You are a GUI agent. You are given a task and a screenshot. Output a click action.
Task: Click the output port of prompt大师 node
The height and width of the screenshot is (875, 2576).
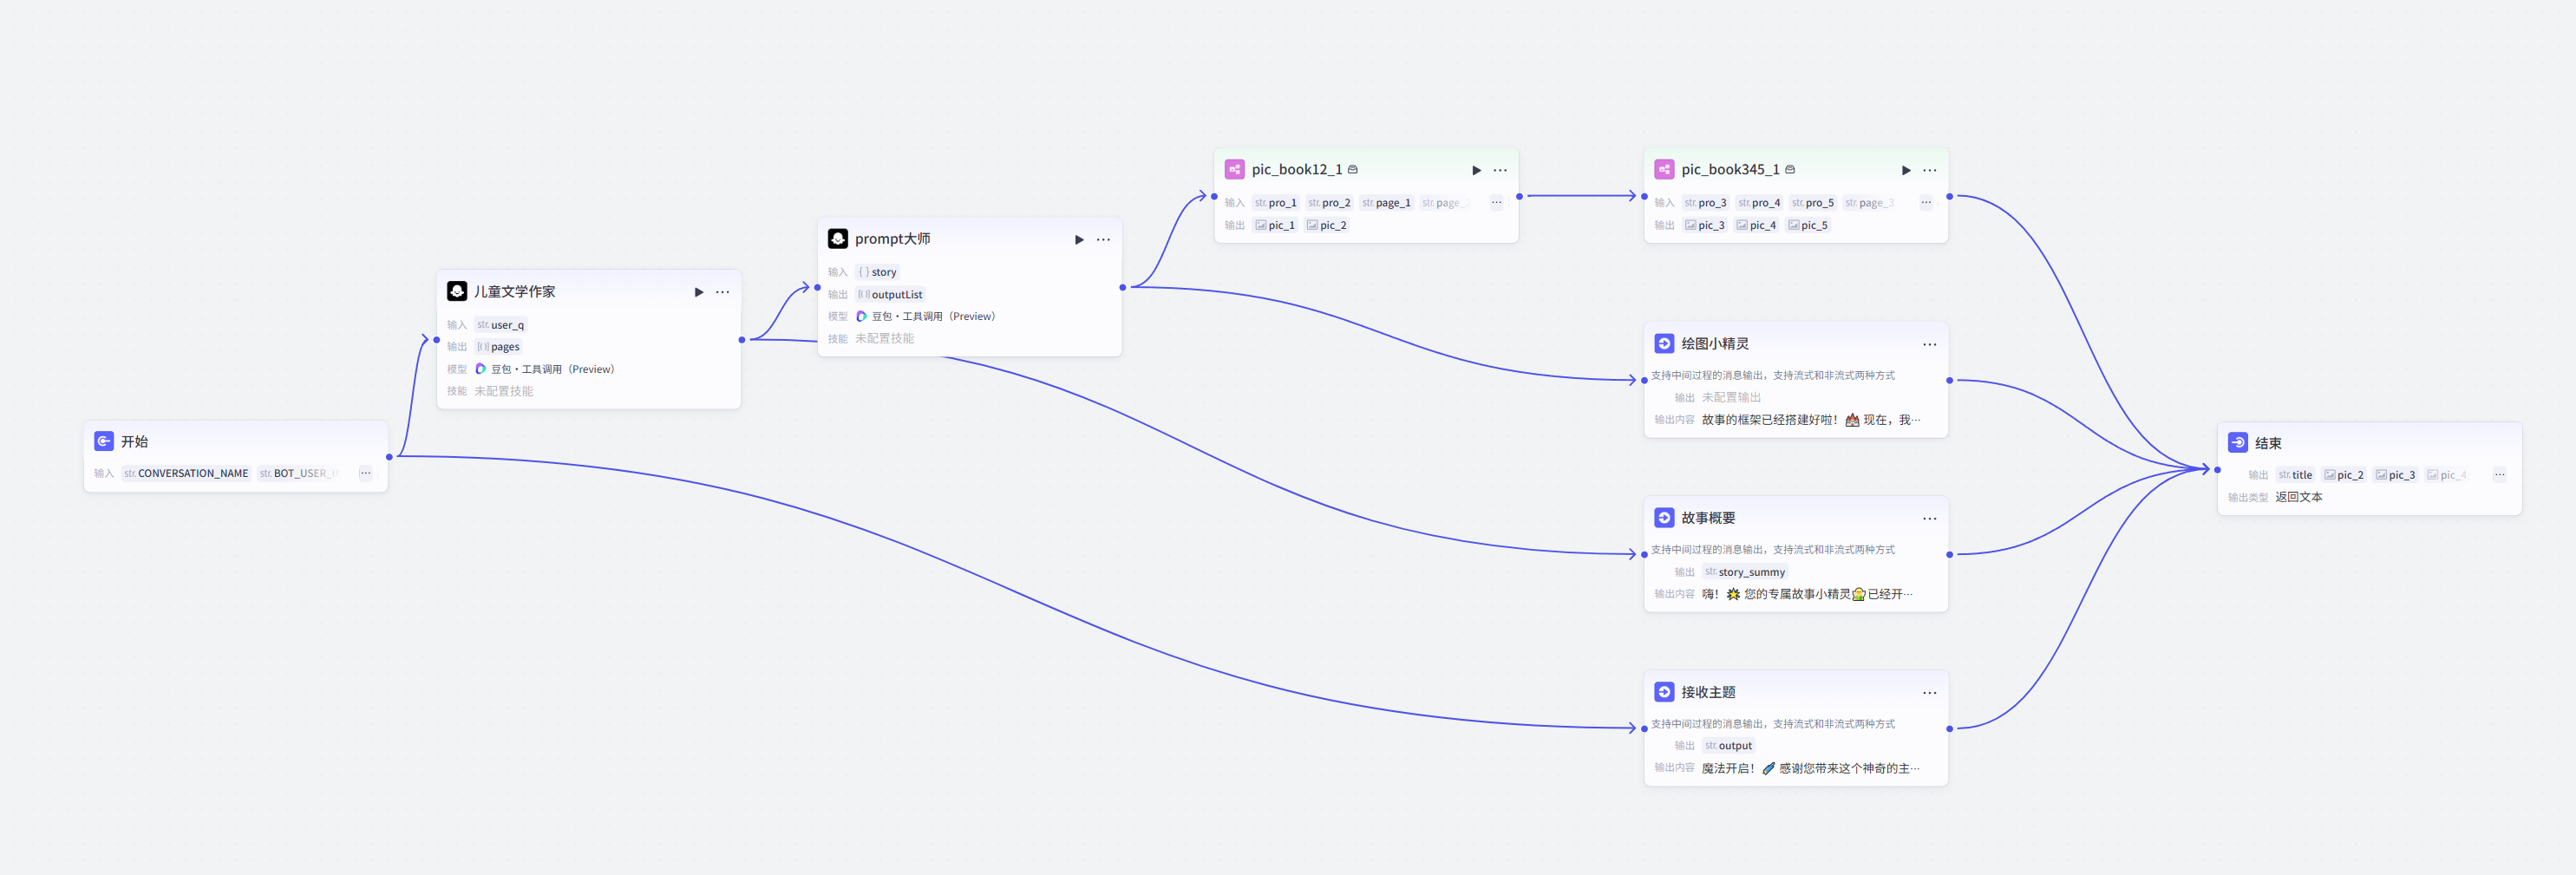(1123, 287)
